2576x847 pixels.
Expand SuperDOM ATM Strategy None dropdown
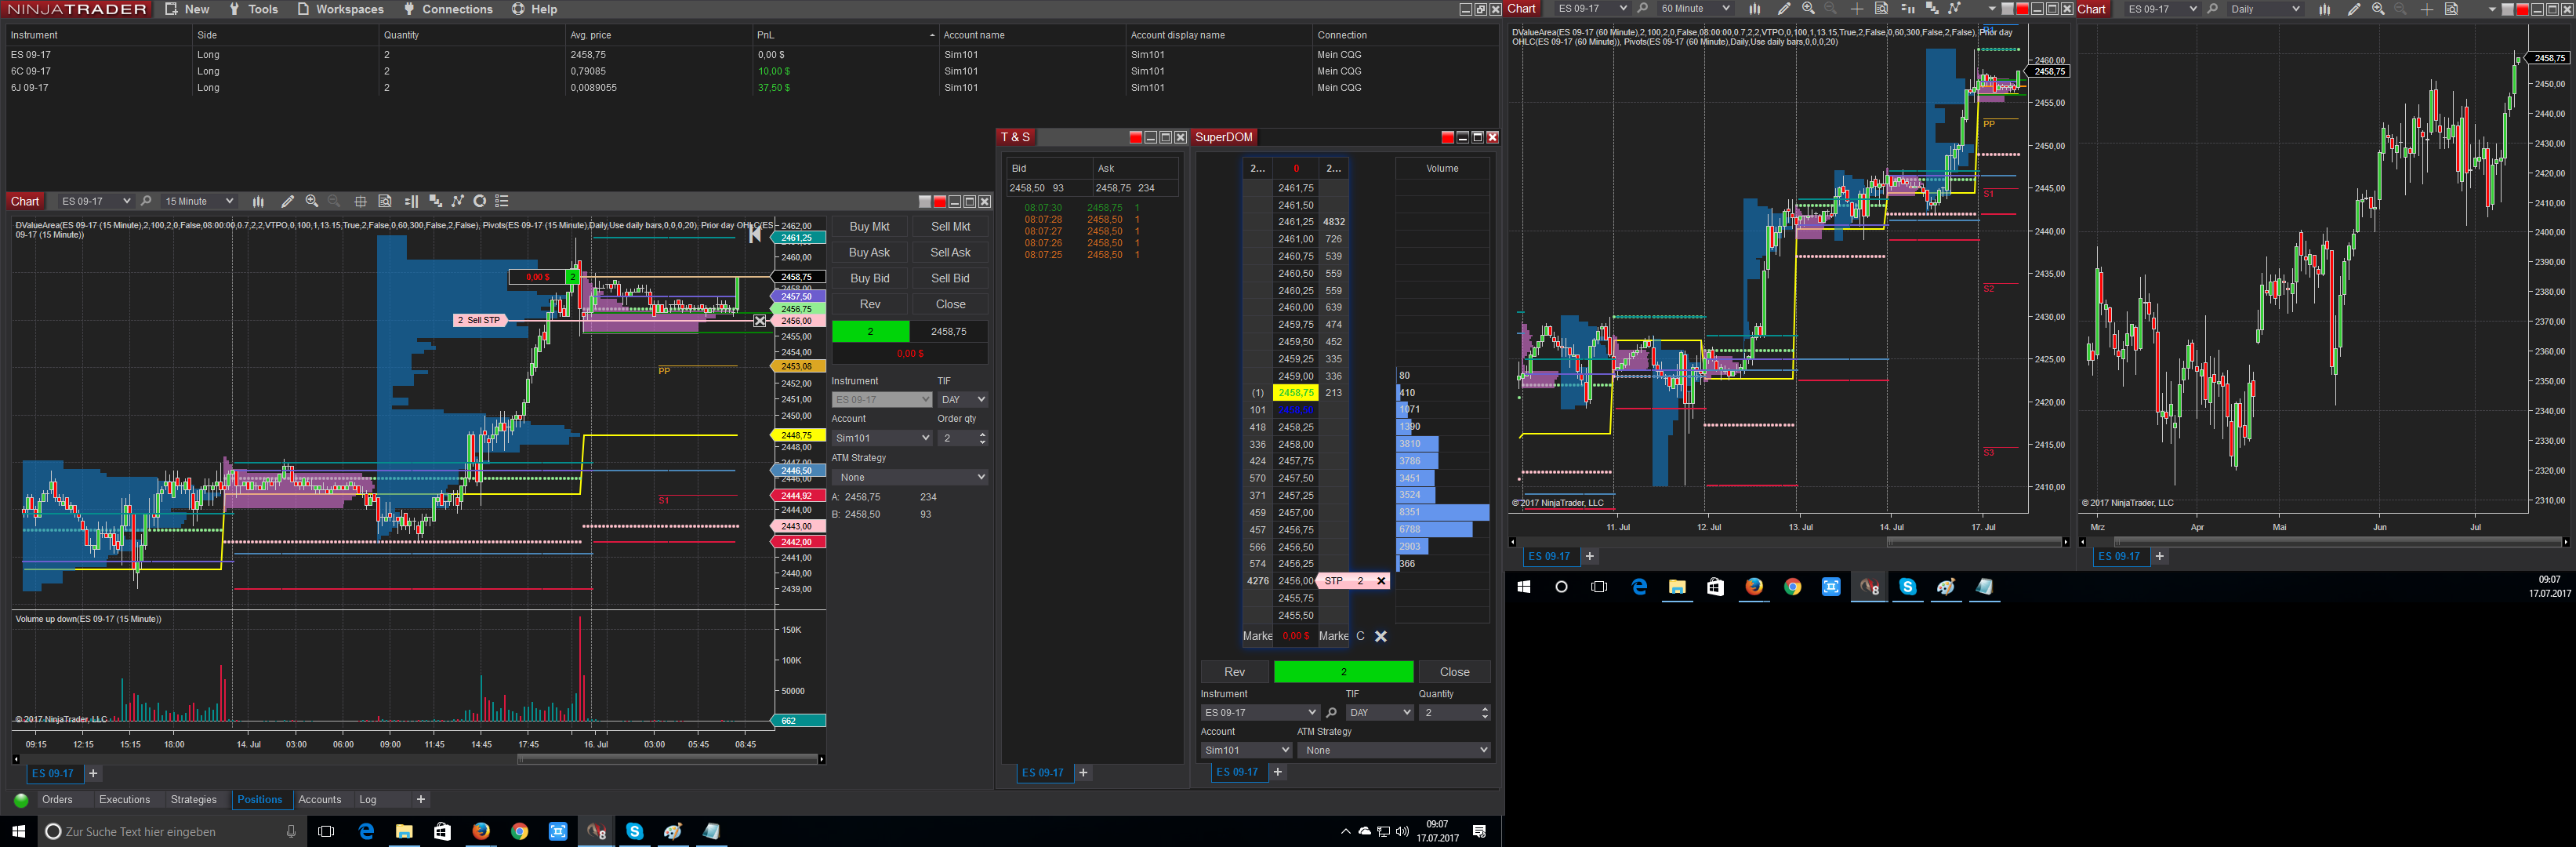(x=1394, y=750)
